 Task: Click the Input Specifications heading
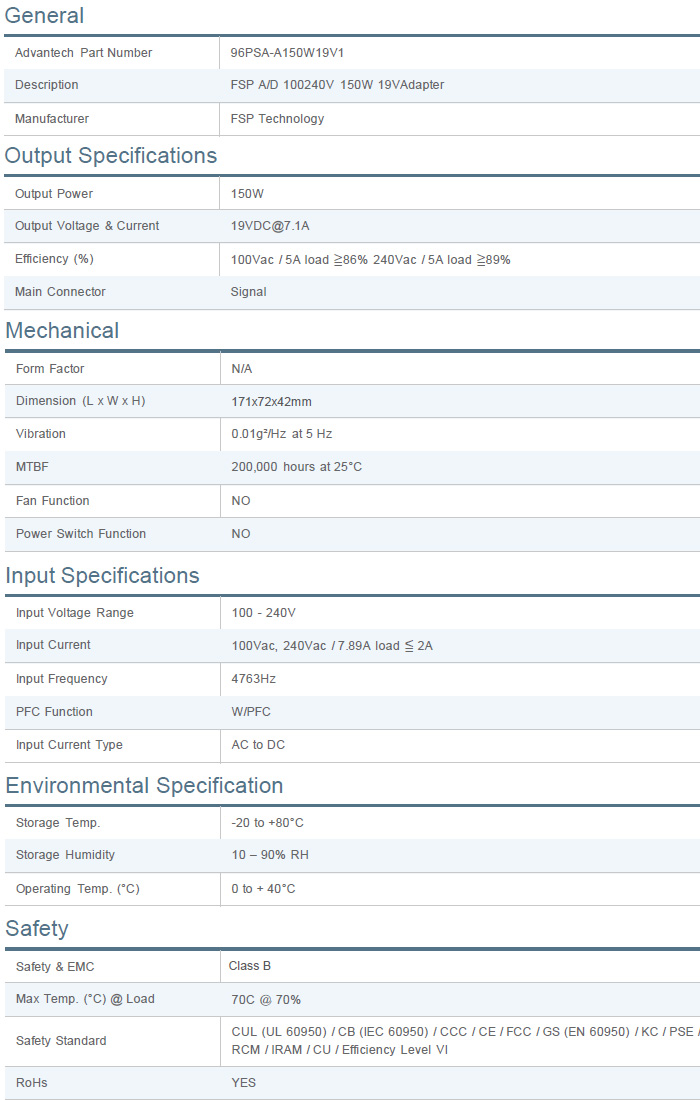tap(102, 576)
